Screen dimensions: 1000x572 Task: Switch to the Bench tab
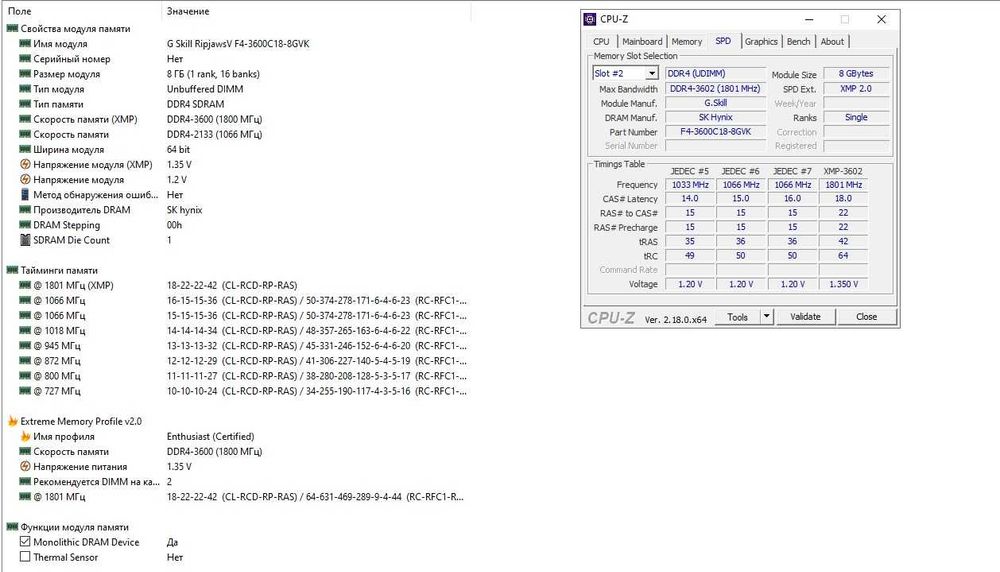(798, 41)
